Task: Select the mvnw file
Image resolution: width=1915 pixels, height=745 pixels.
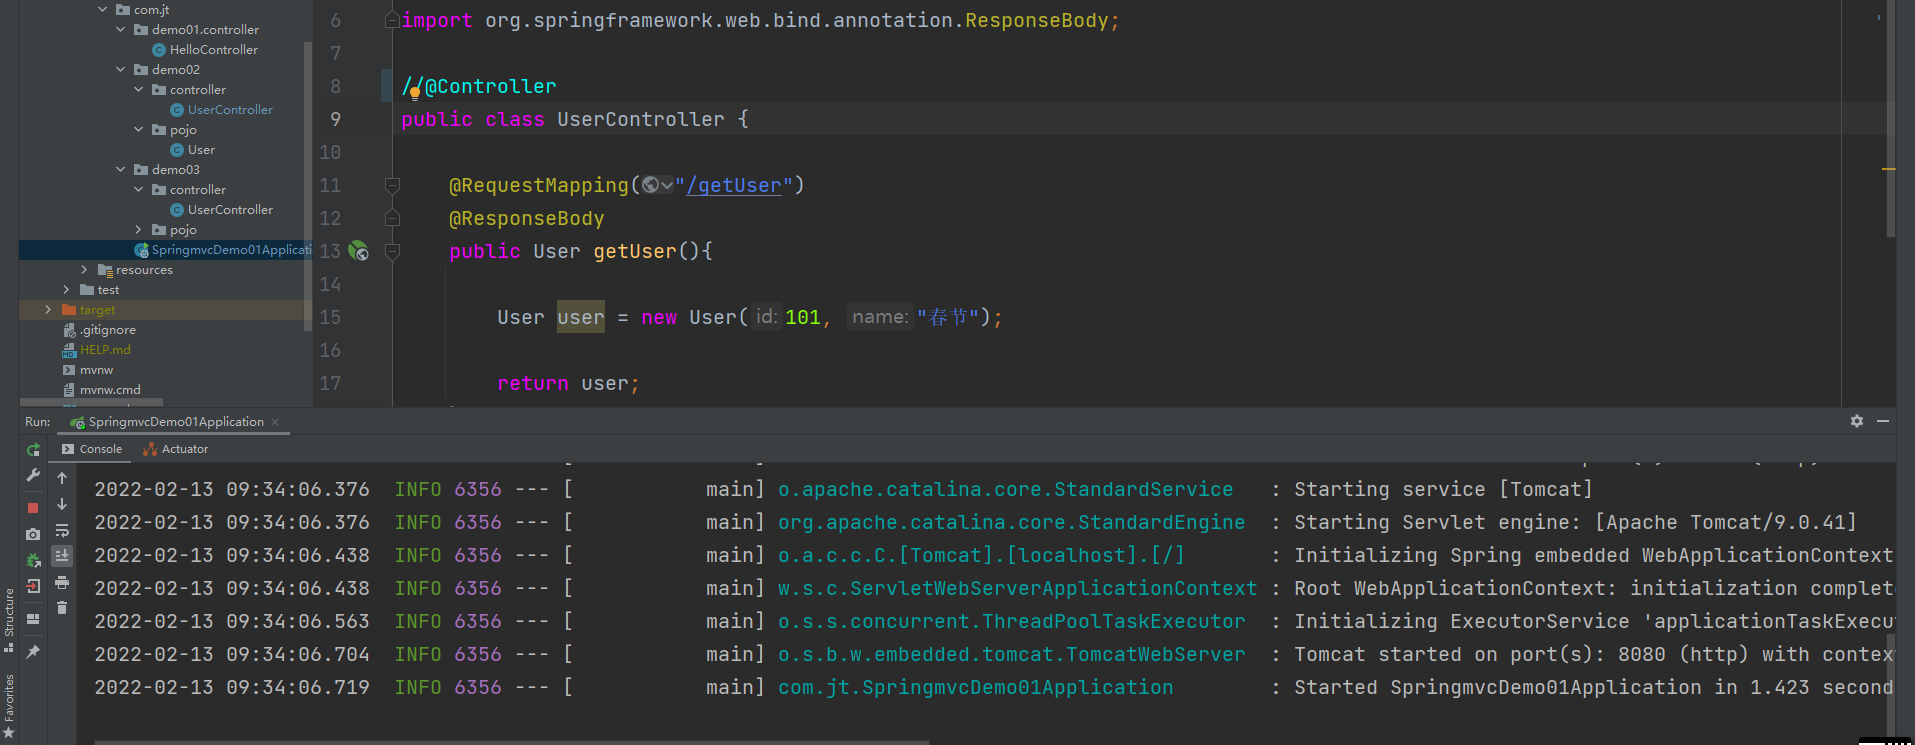Action: pos(96,370)
